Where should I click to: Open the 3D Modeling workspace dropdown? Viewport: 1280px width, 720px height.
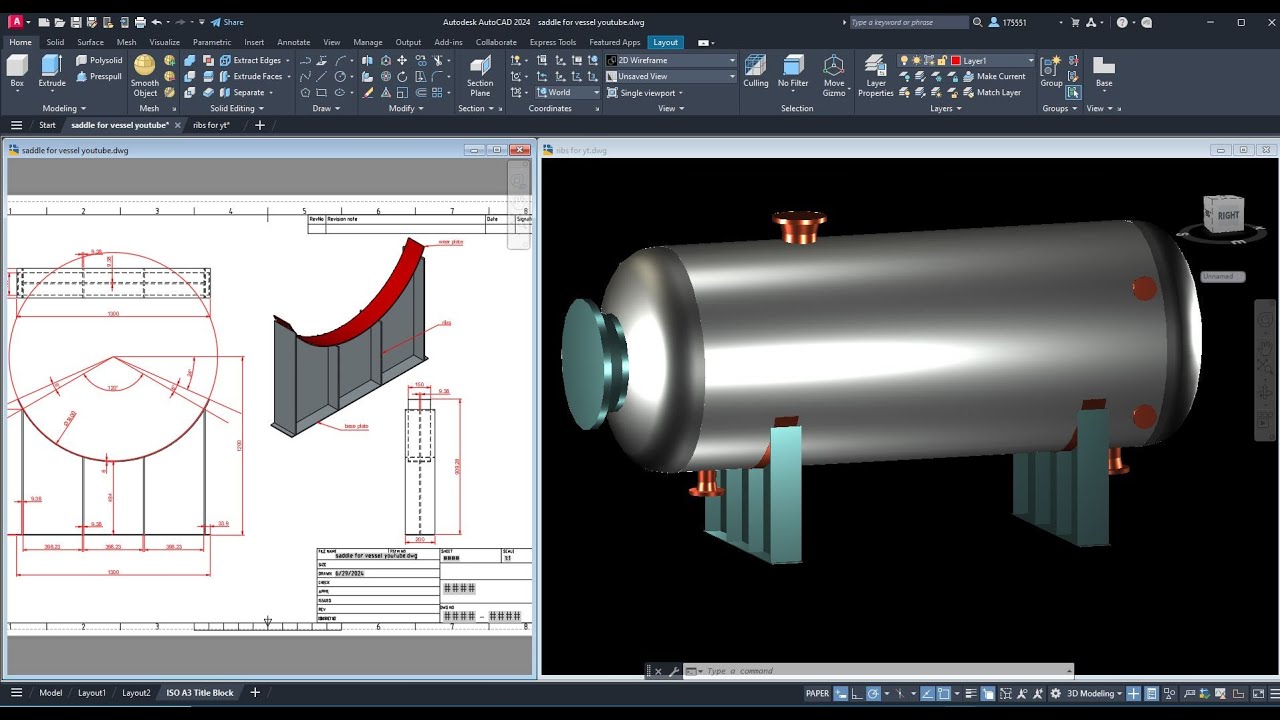click(1095, 693)
